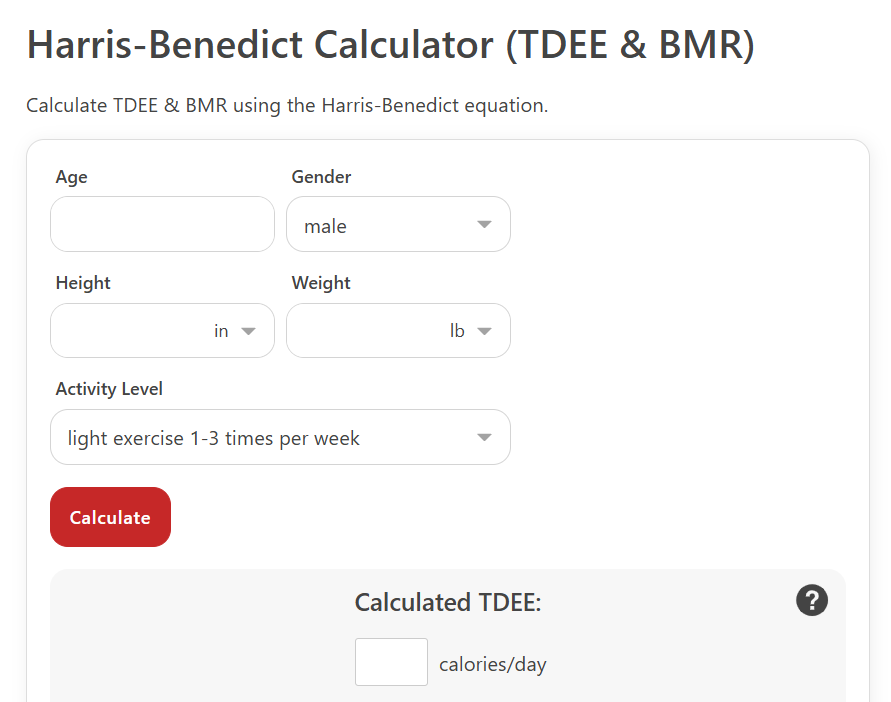Click the question mark help icon
The image size is (891, 702).
[811, 600]
